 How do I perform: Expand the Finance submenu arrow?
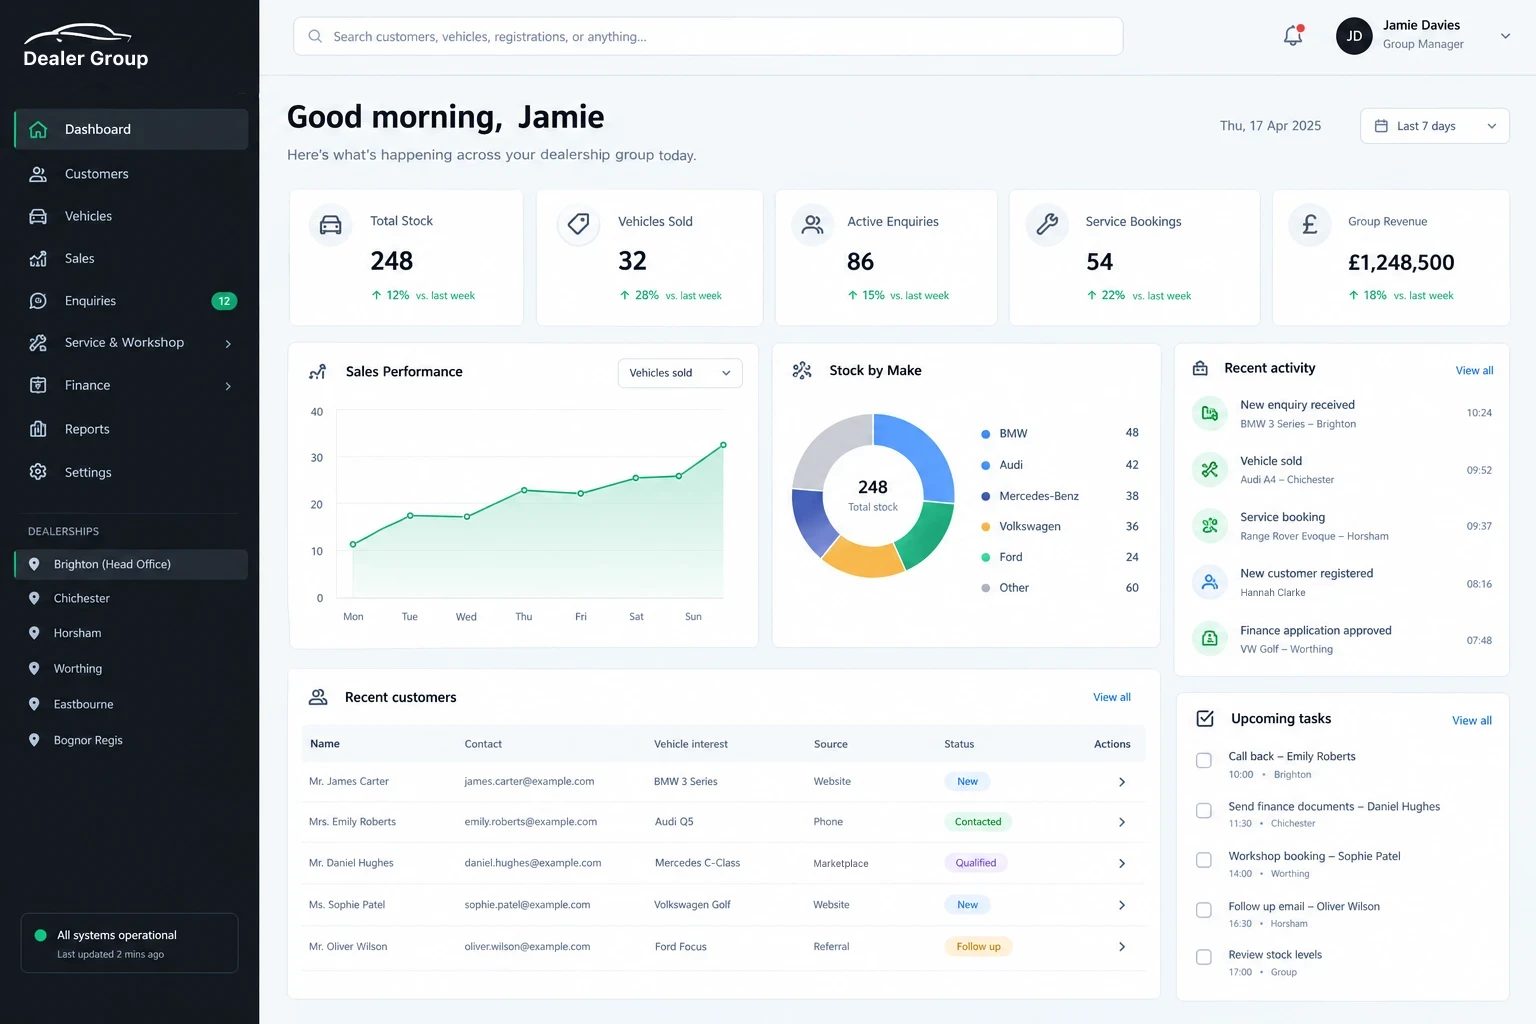[228, 386]
